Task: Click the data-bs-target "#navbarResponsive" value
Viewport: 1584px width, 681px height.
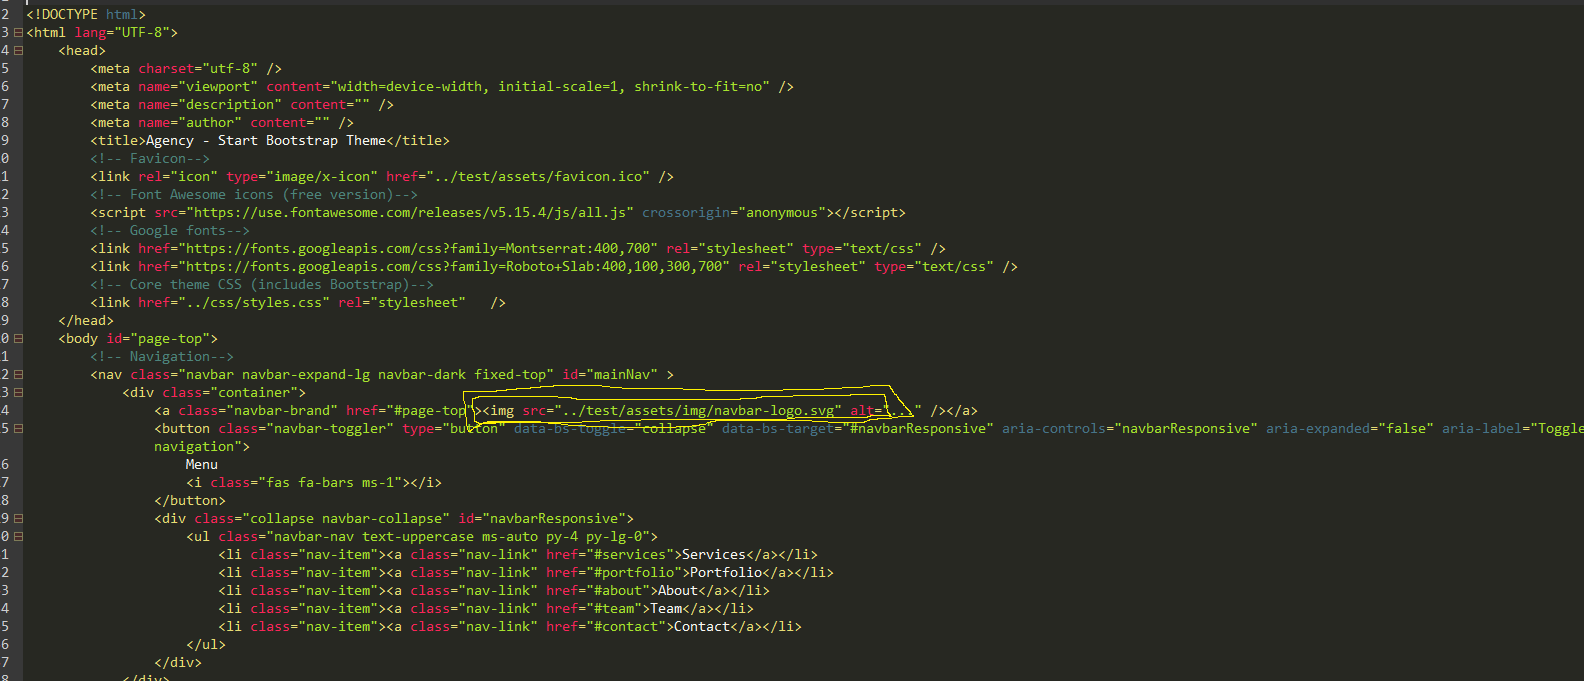Action: (918, 429)
